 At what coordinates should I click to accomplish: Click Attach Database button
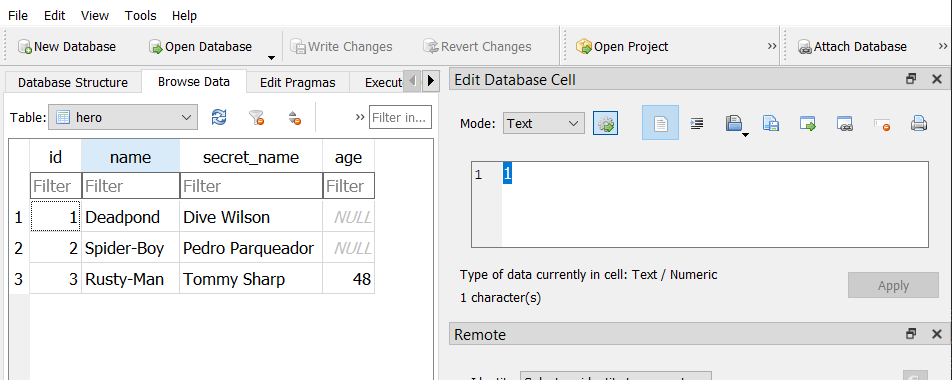point(852,47)
